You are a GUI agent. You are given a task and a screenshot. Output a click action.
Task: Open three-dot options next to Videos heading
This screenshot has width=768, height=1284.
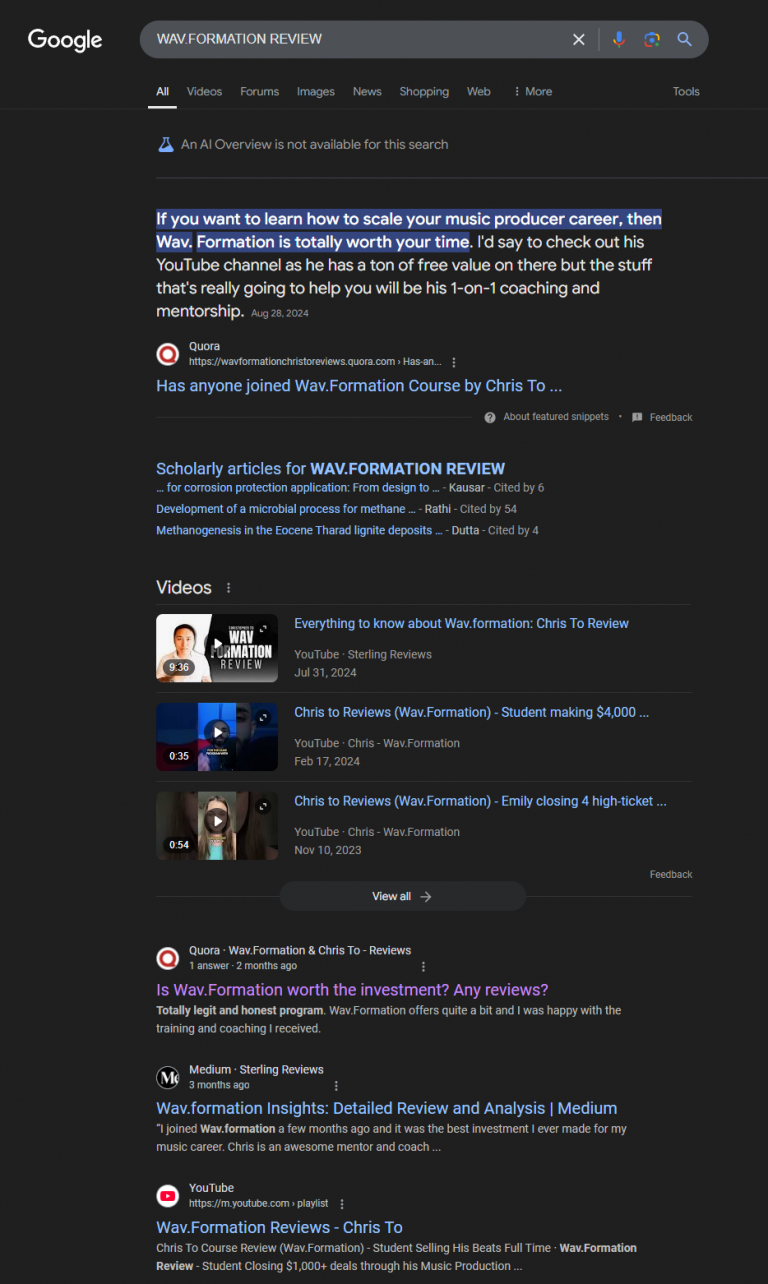pyautogui.click(x=228, y=588)
